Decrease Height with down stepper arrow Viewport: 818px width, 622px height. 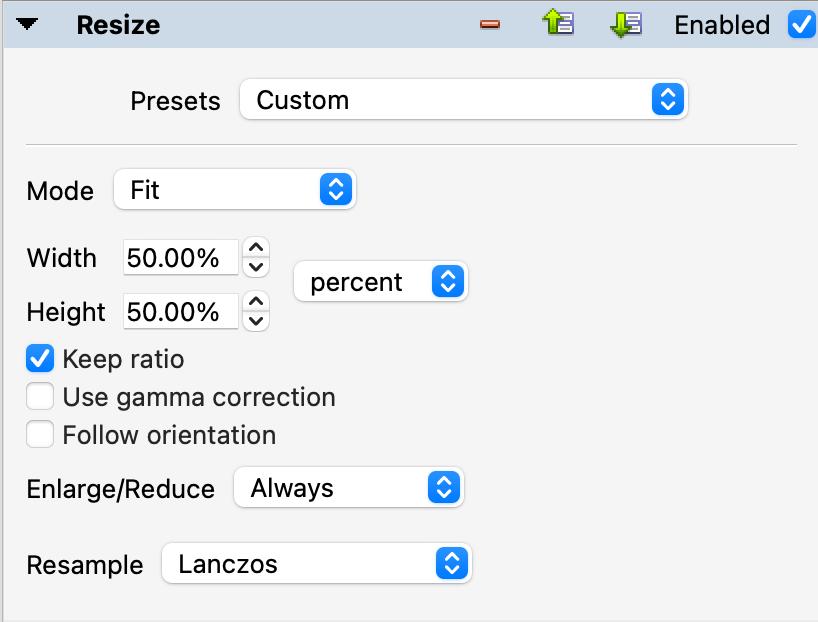tap(257, 321)
